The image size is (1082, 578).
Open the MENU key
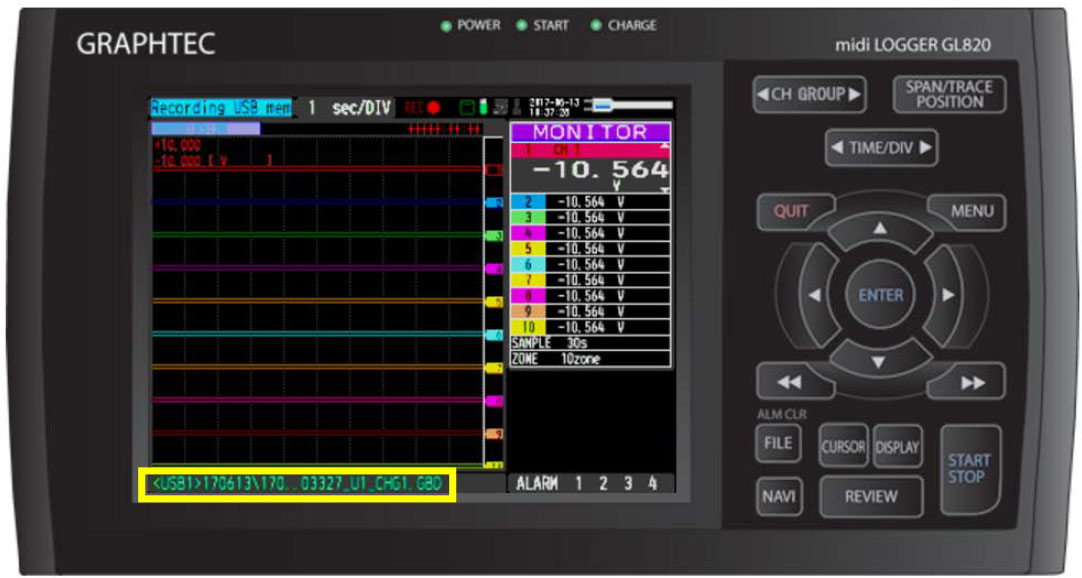tap(972, 211)
